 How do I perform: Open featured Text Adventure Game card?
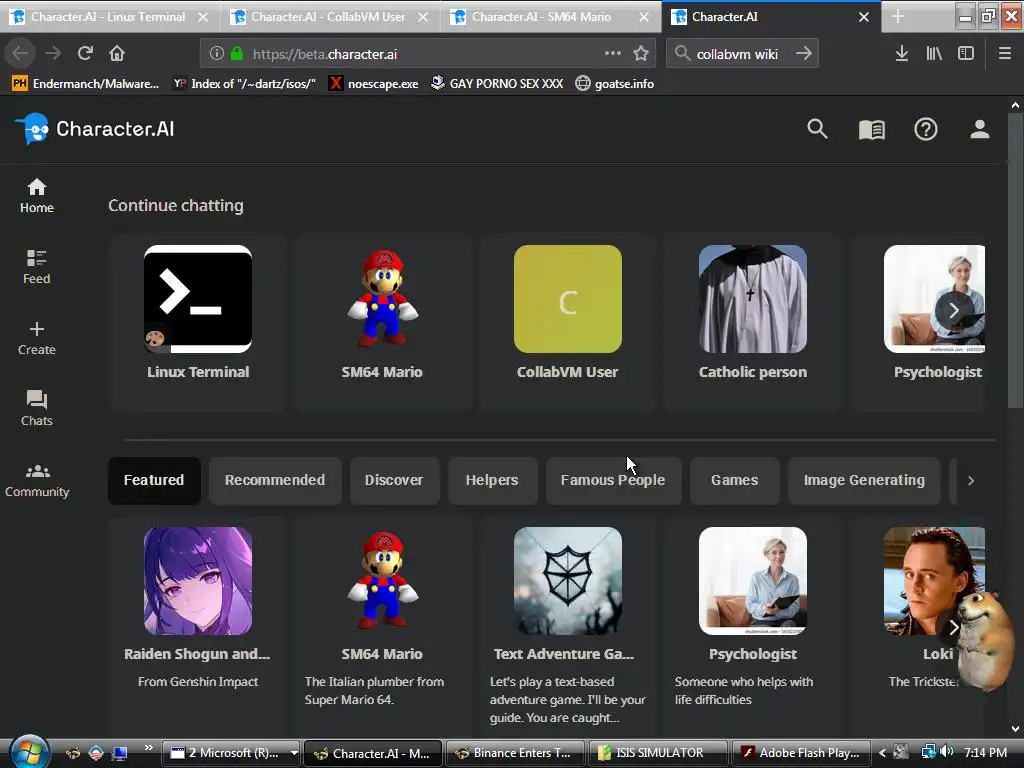[568, 627]
